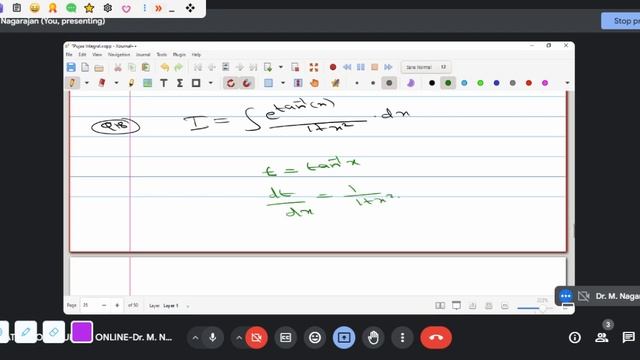Select the Hand tool
Viewport: 640px width, 360px height.
click(314, 83)
